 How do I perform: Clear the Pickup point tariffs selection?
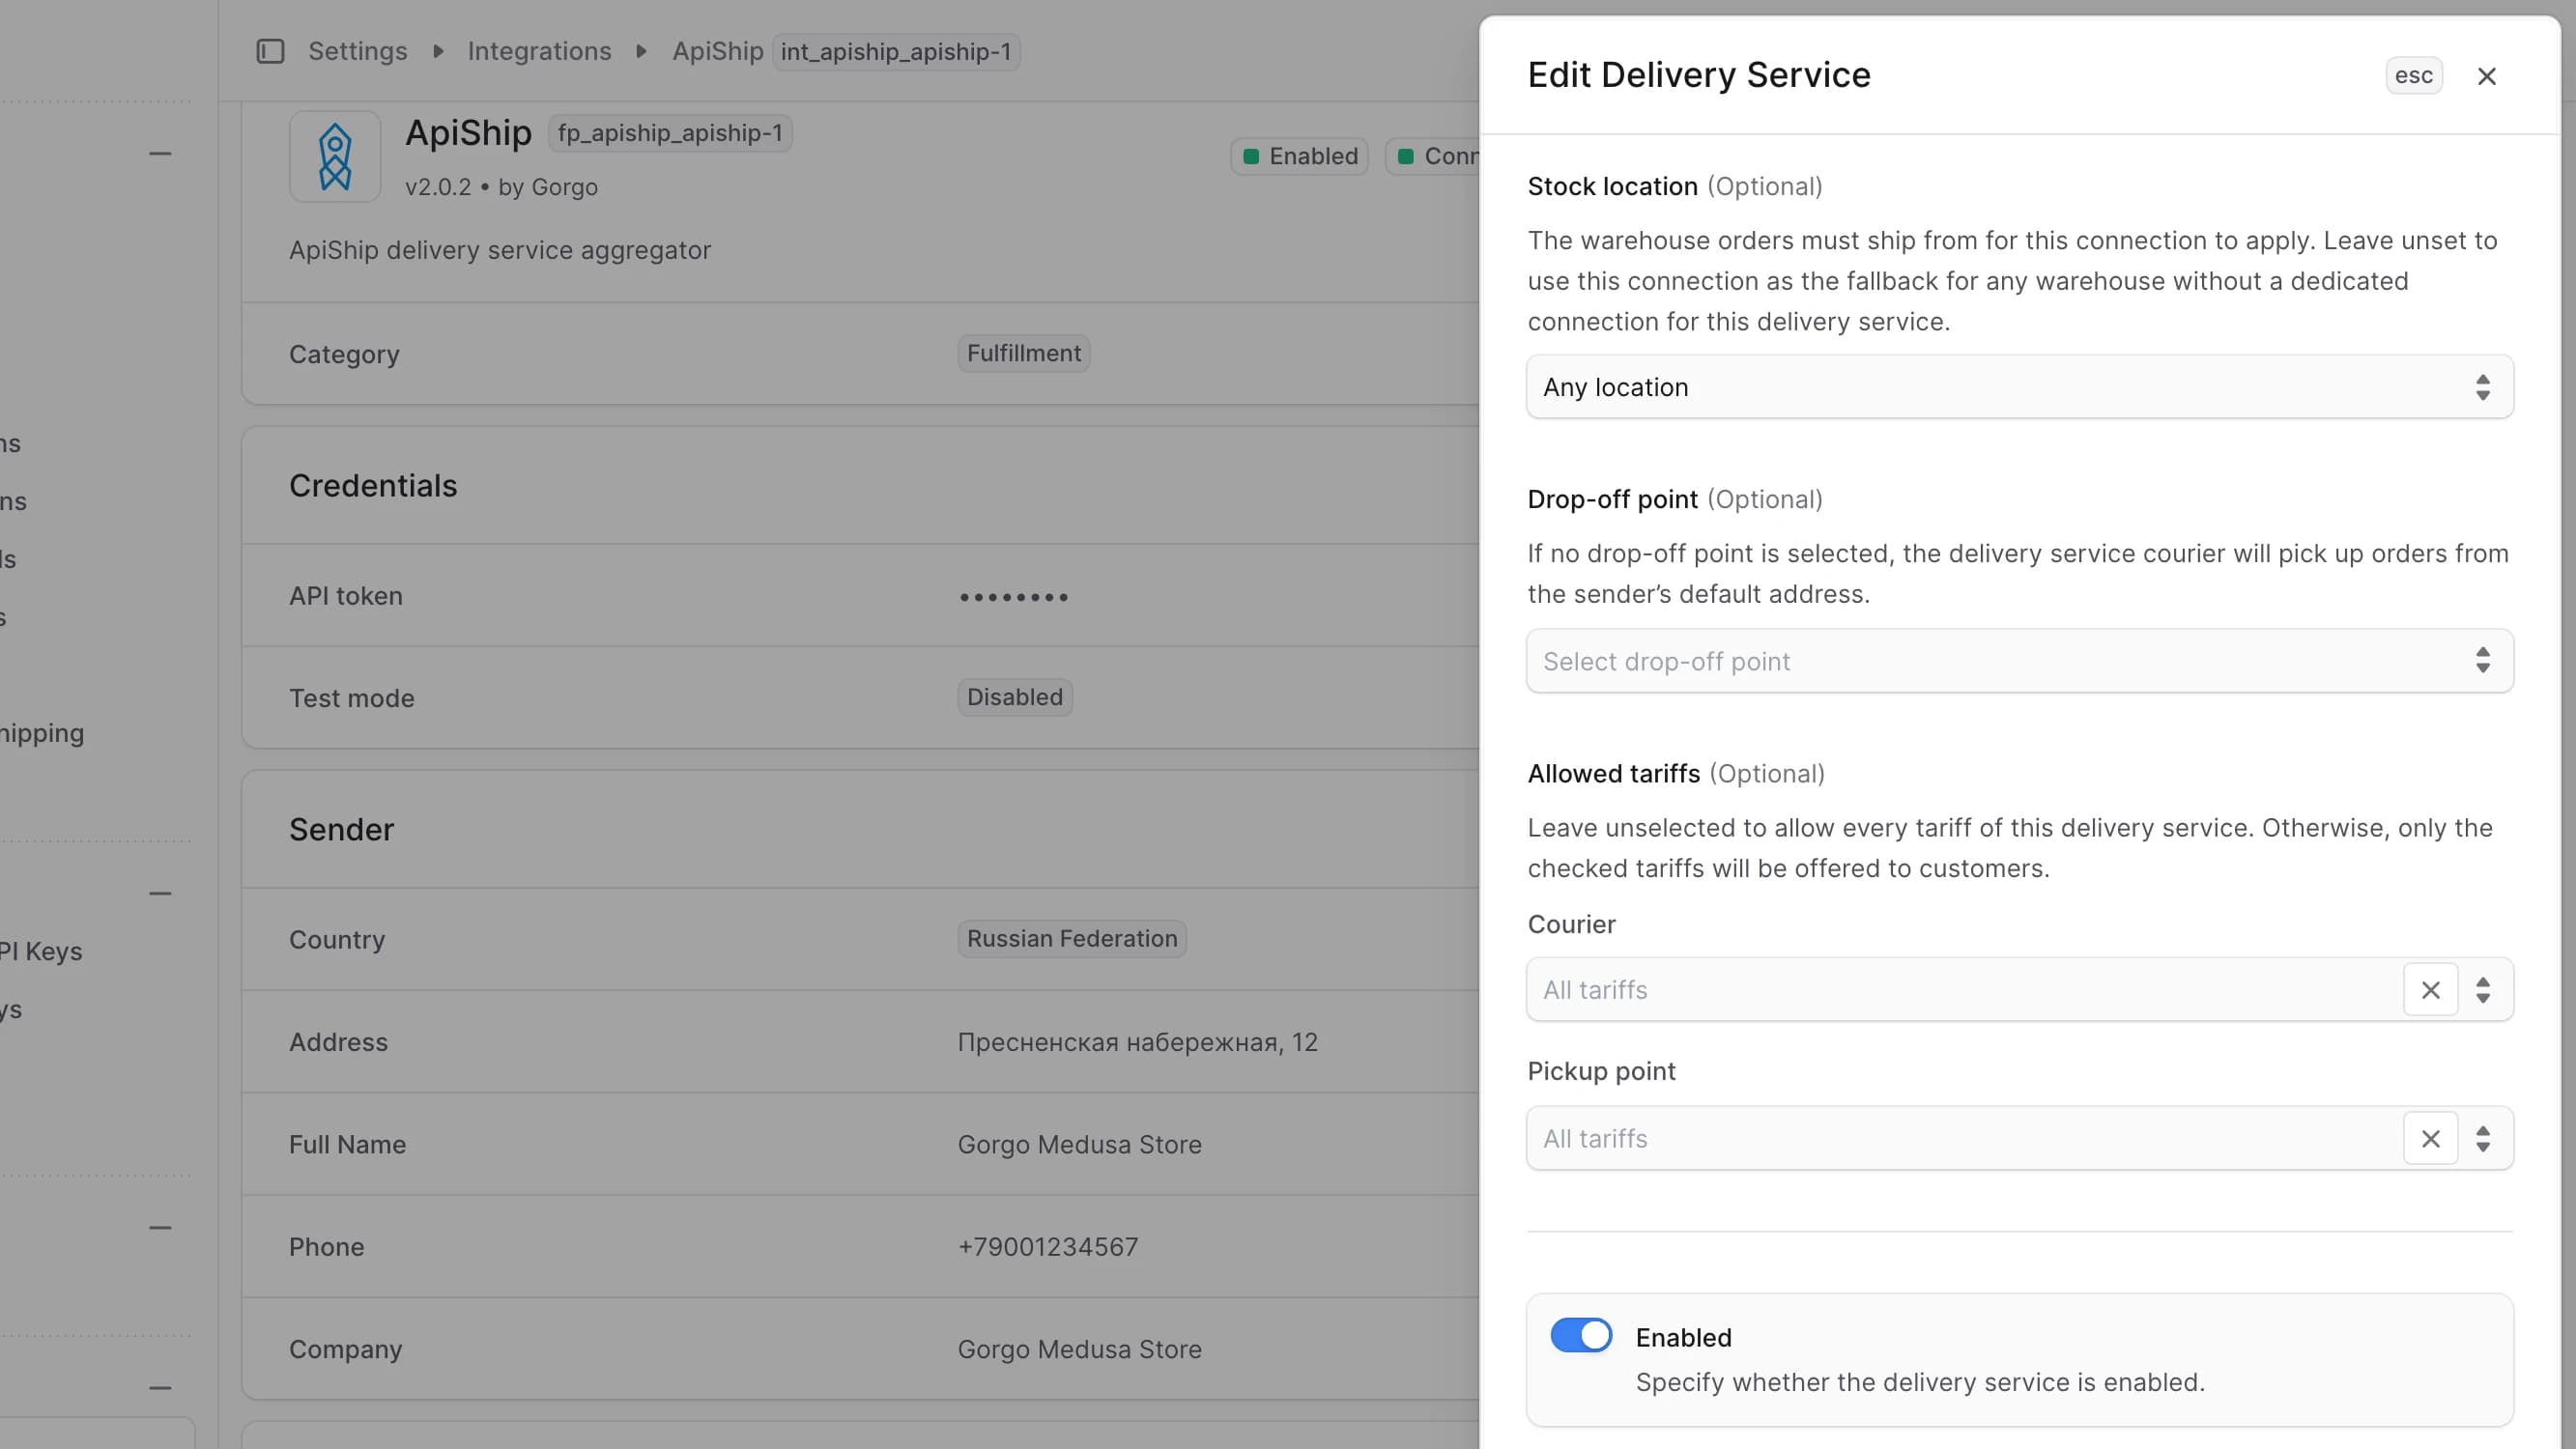pos(2430,1138)
